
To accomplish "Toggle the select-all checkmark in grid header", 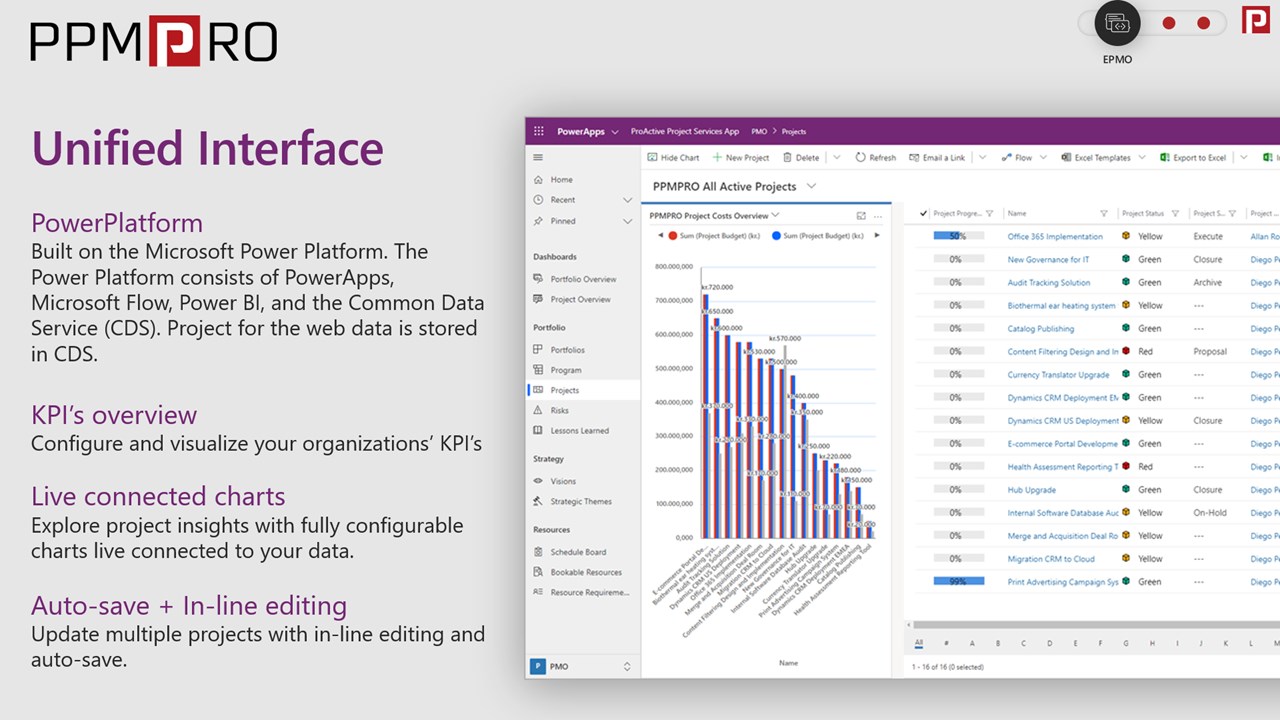I will (x=923, y=213).
